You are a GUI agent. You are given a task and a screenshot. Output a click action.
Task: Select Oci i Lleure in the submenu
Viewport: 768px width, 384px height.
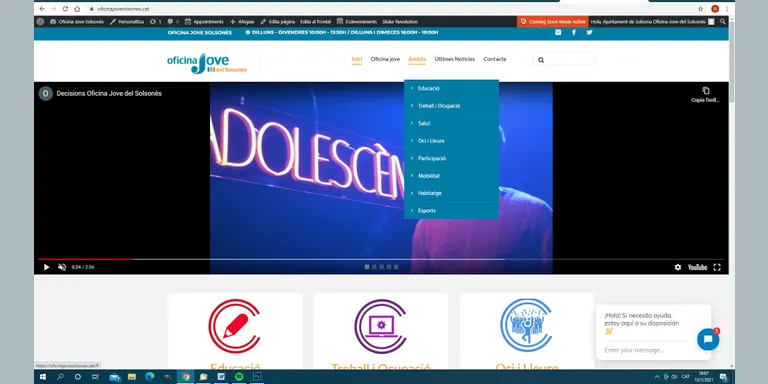click(x=451, y=141)
